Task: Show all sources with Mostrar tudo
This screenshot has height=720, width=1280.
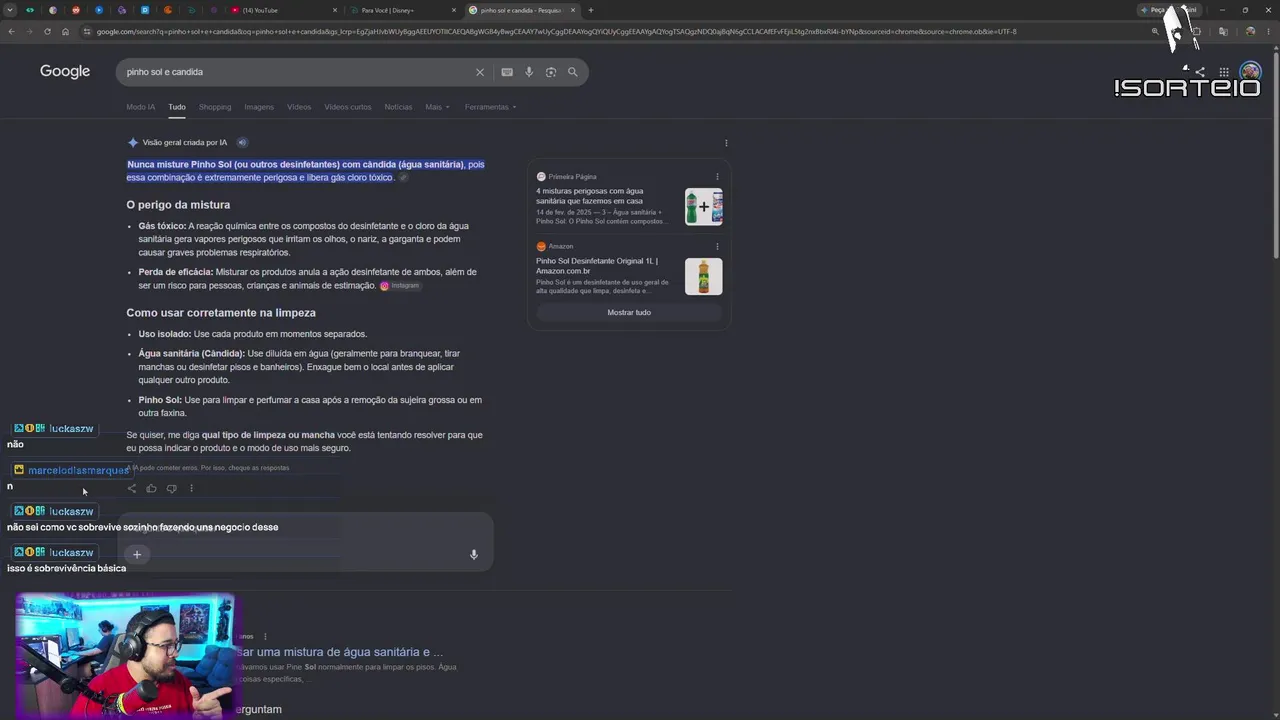Action: 629,312
